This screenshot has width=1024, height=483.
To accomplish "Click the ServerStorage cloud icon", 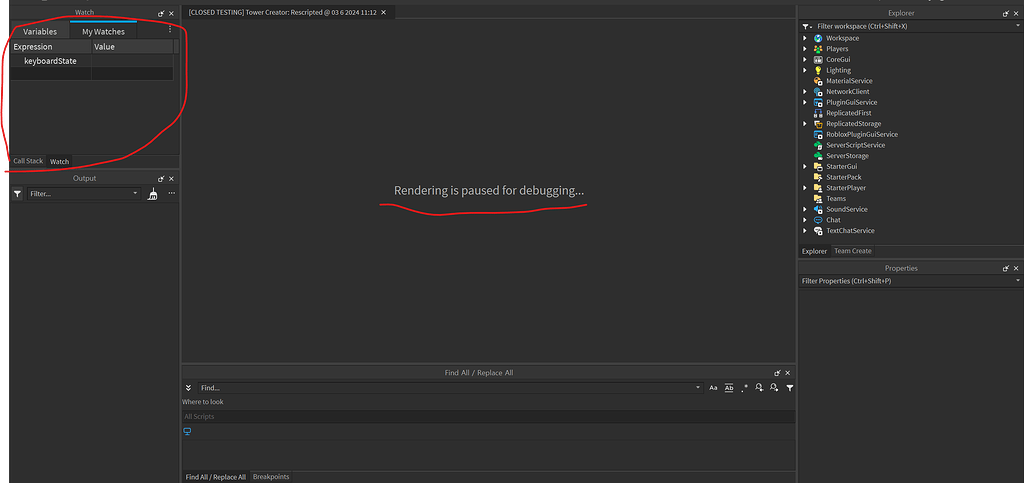I will [x=818, y=156].
